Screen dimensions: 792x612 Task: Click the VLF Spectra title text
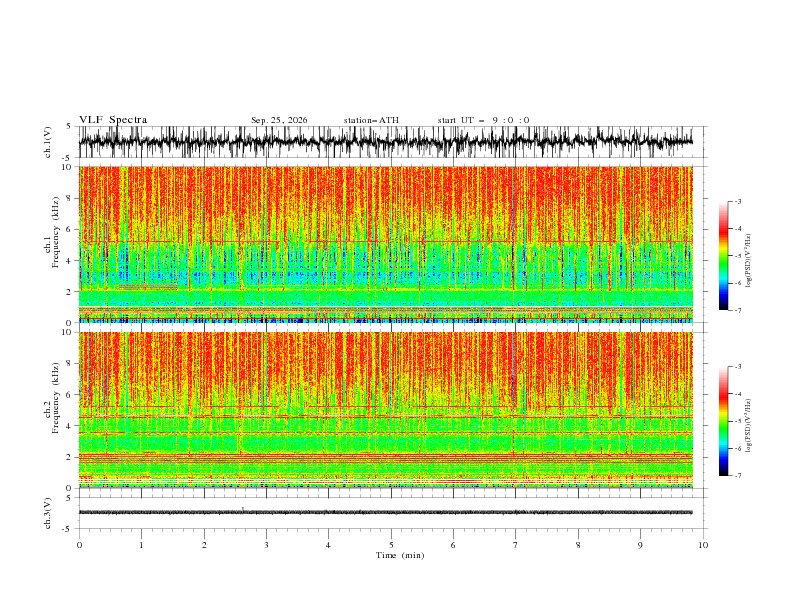(113, 120)
